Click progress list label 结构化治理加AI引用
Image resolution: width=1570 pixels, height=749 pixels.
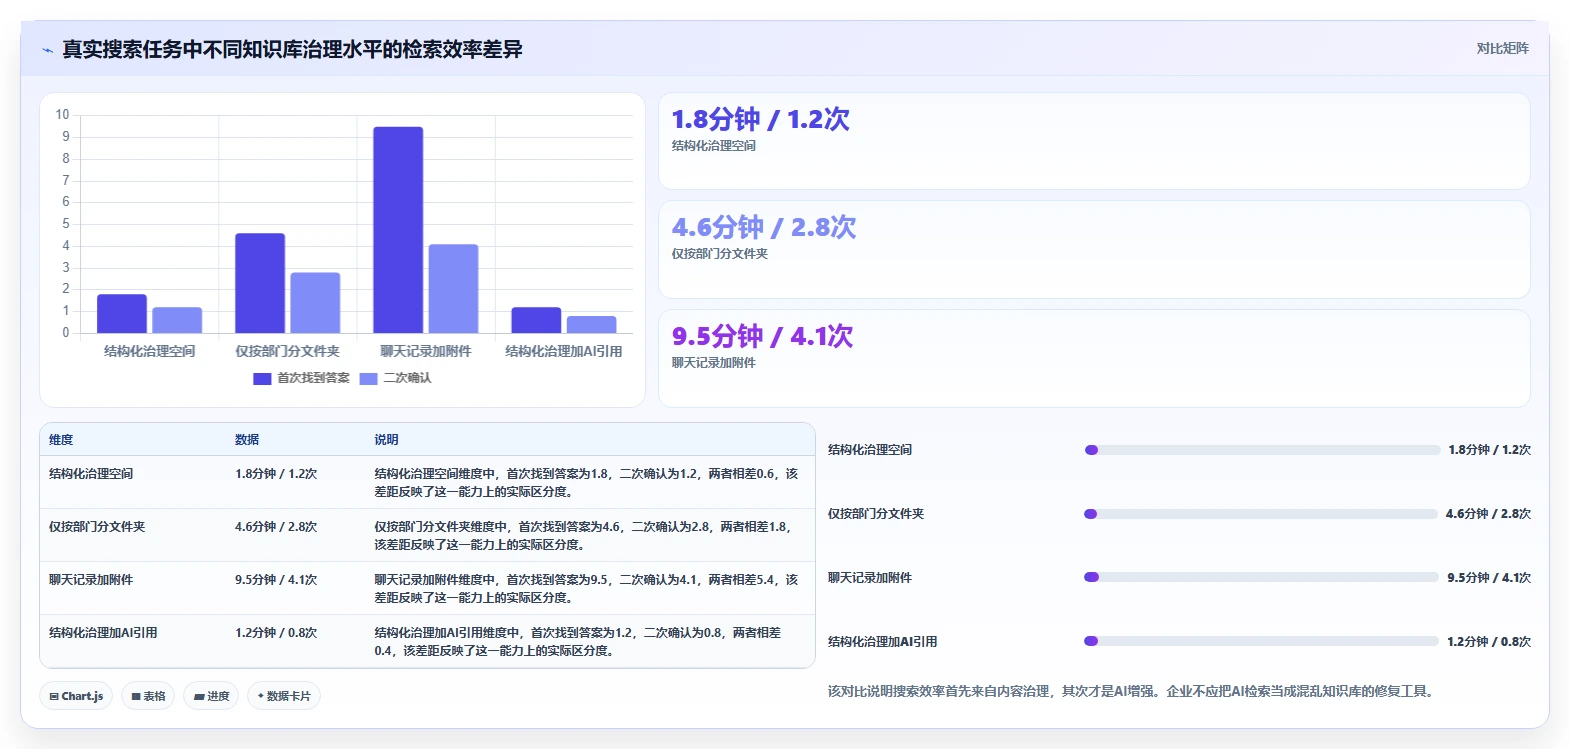point(883,642)
